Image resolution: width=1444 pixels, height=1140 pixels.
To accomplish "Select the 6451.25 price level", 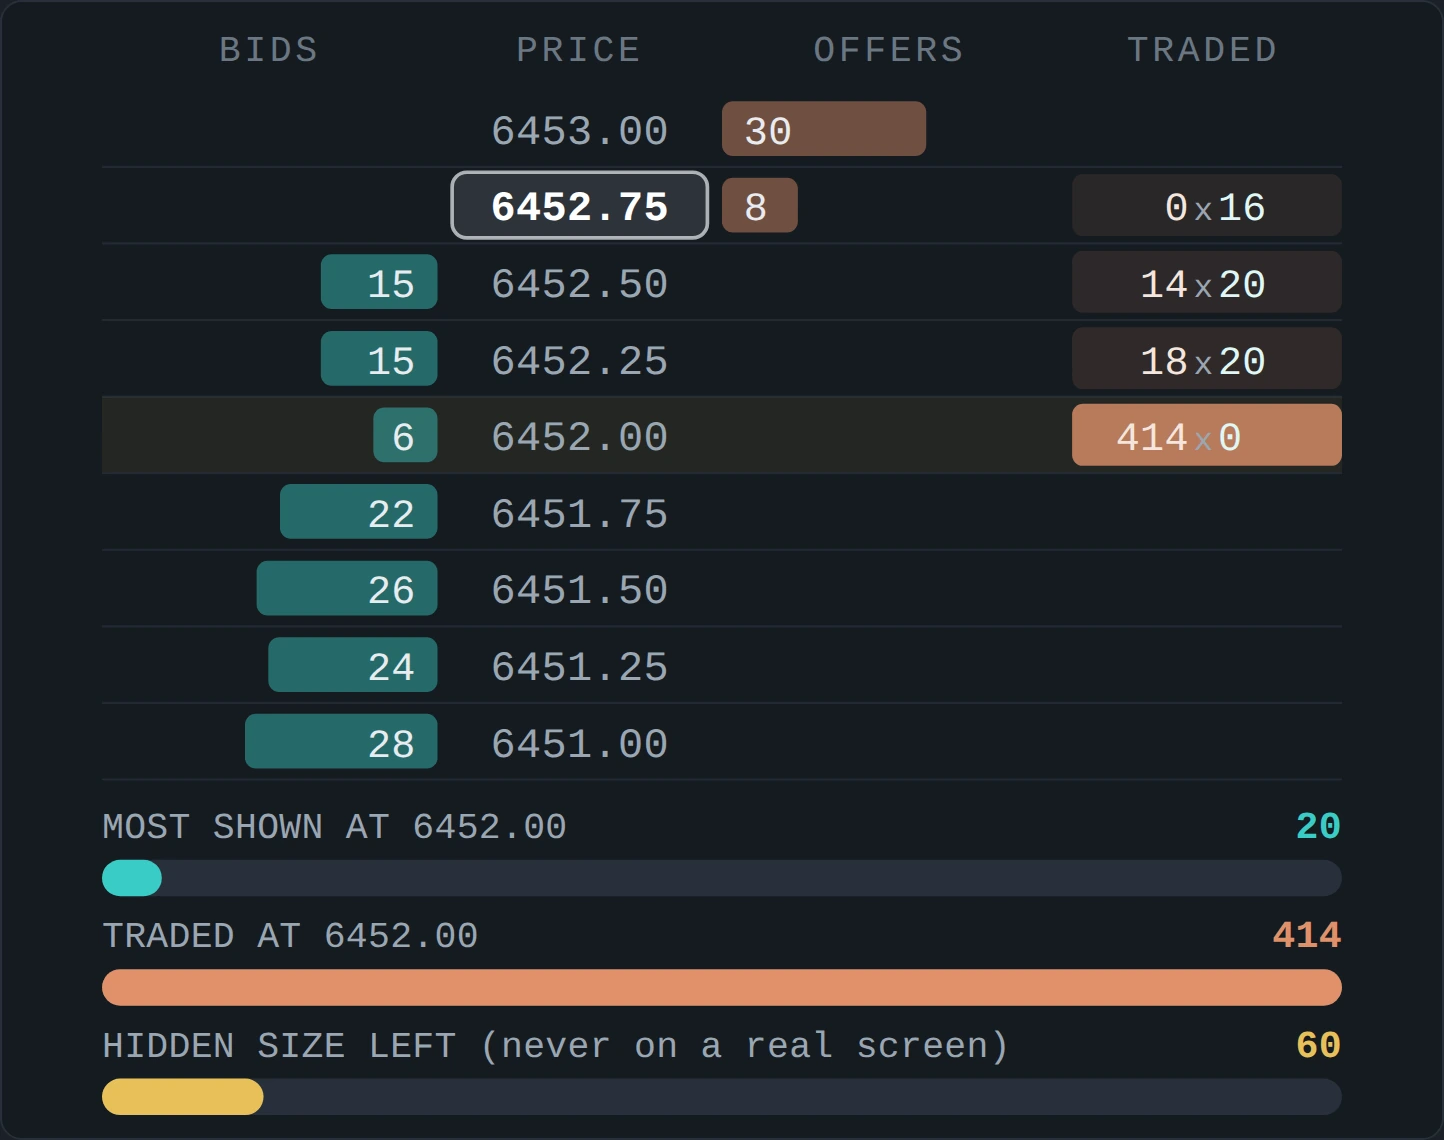I will pos(580,667).
